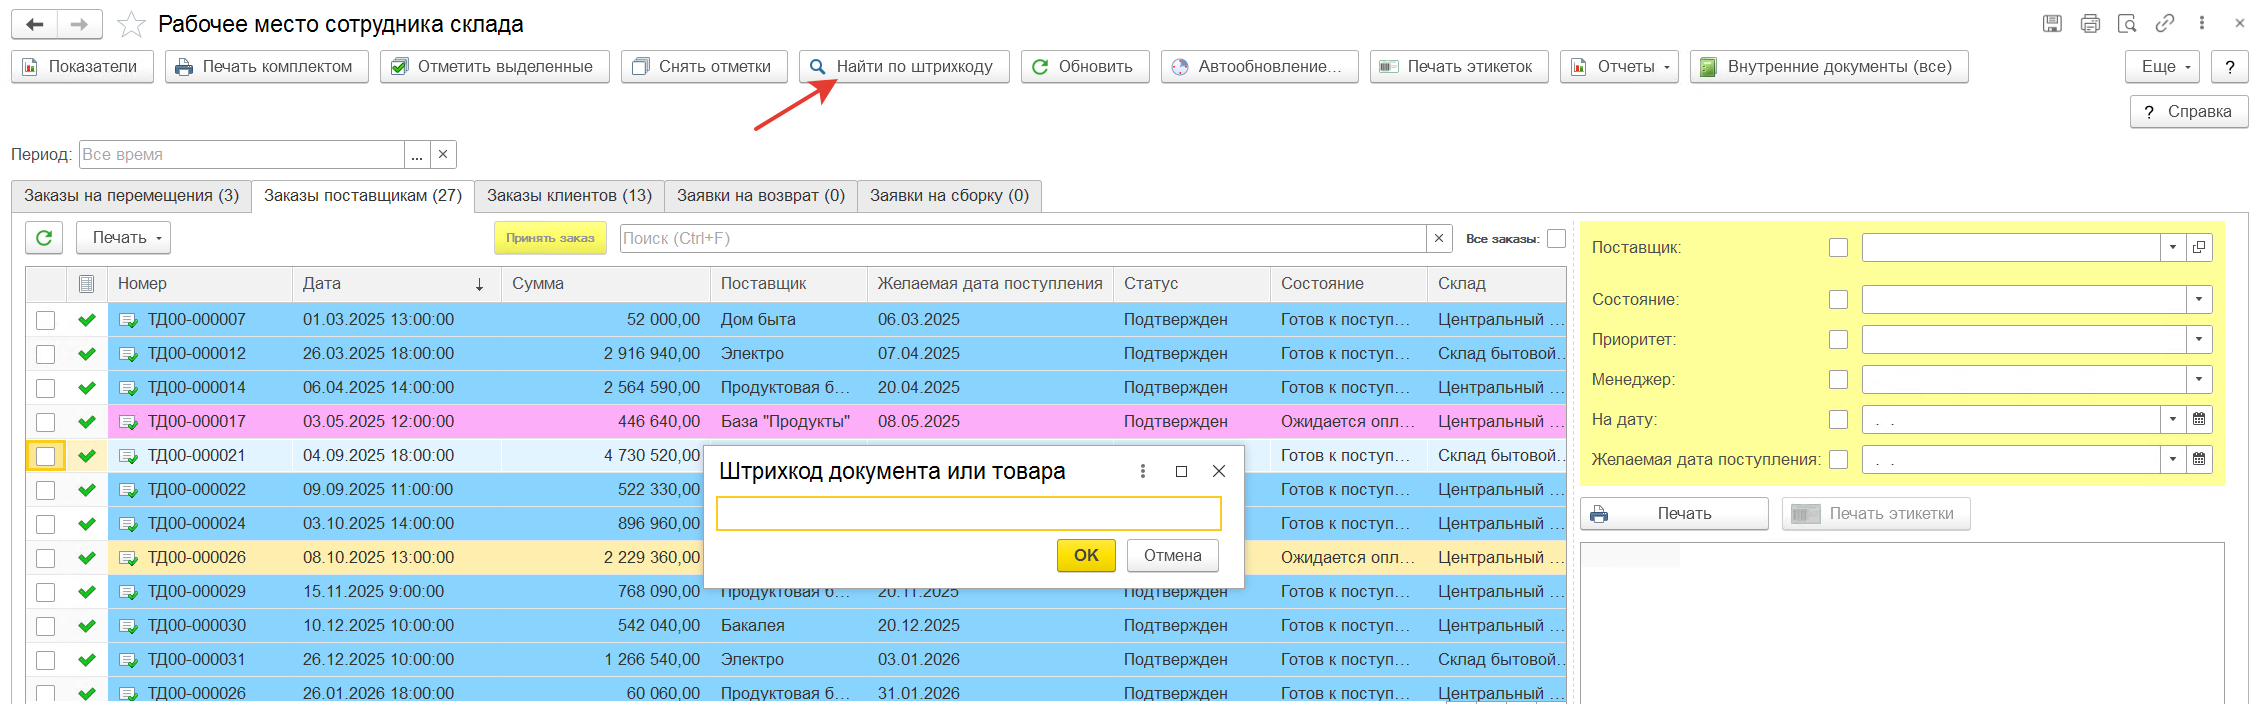Enable the Состояние filter checkbox
The width and height of the screenshot is (2255, 704).
coord(1838,299)
